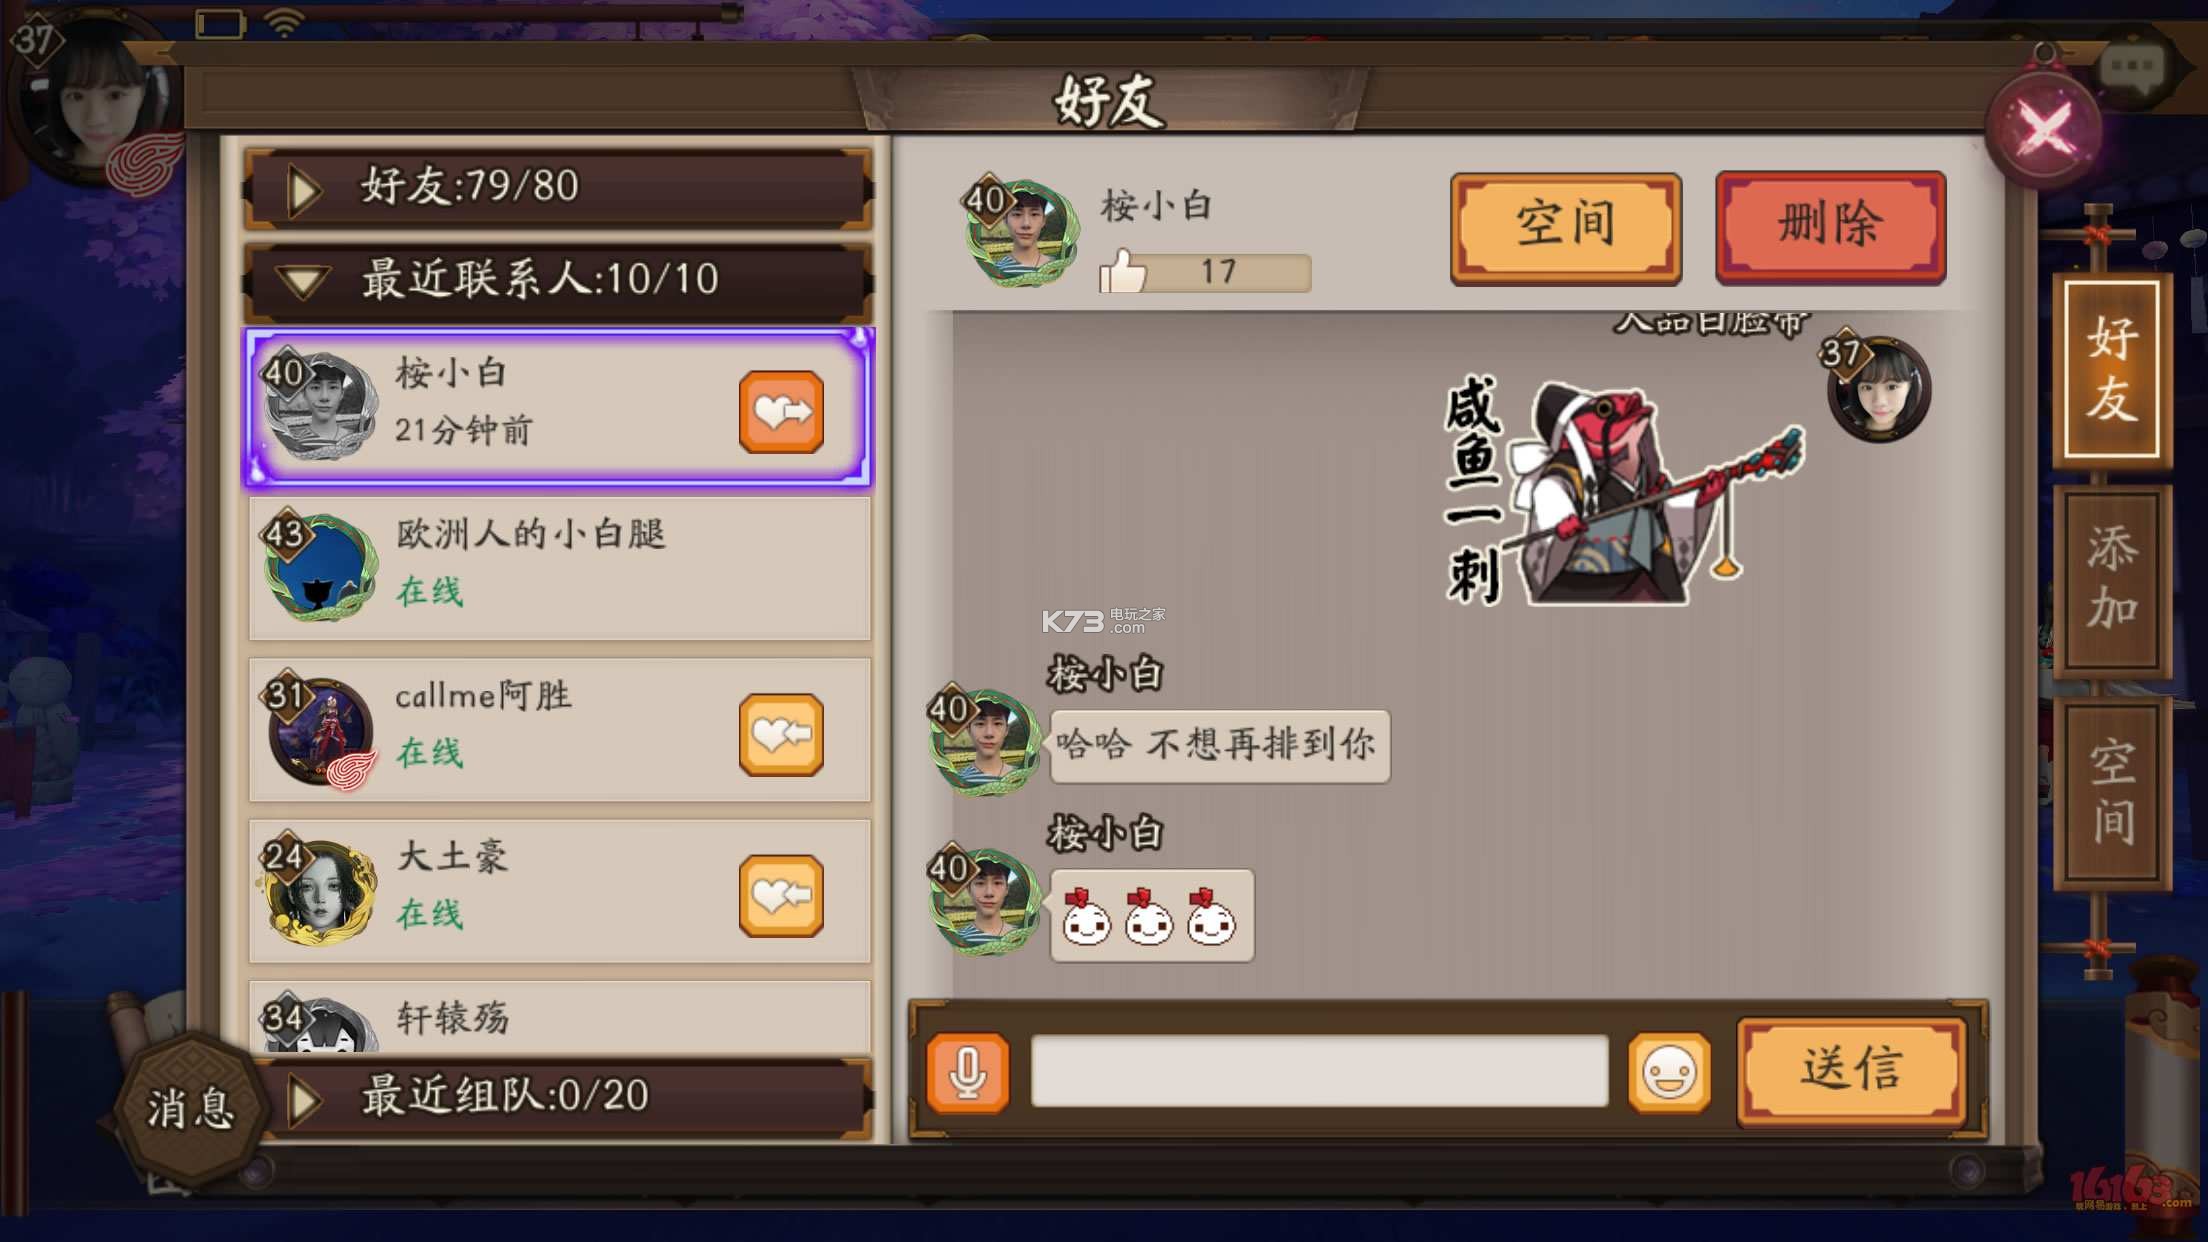Receive heart from 大土豪
The image size is (2208, 1242).
pyautogui.click(x=781, y=896)
